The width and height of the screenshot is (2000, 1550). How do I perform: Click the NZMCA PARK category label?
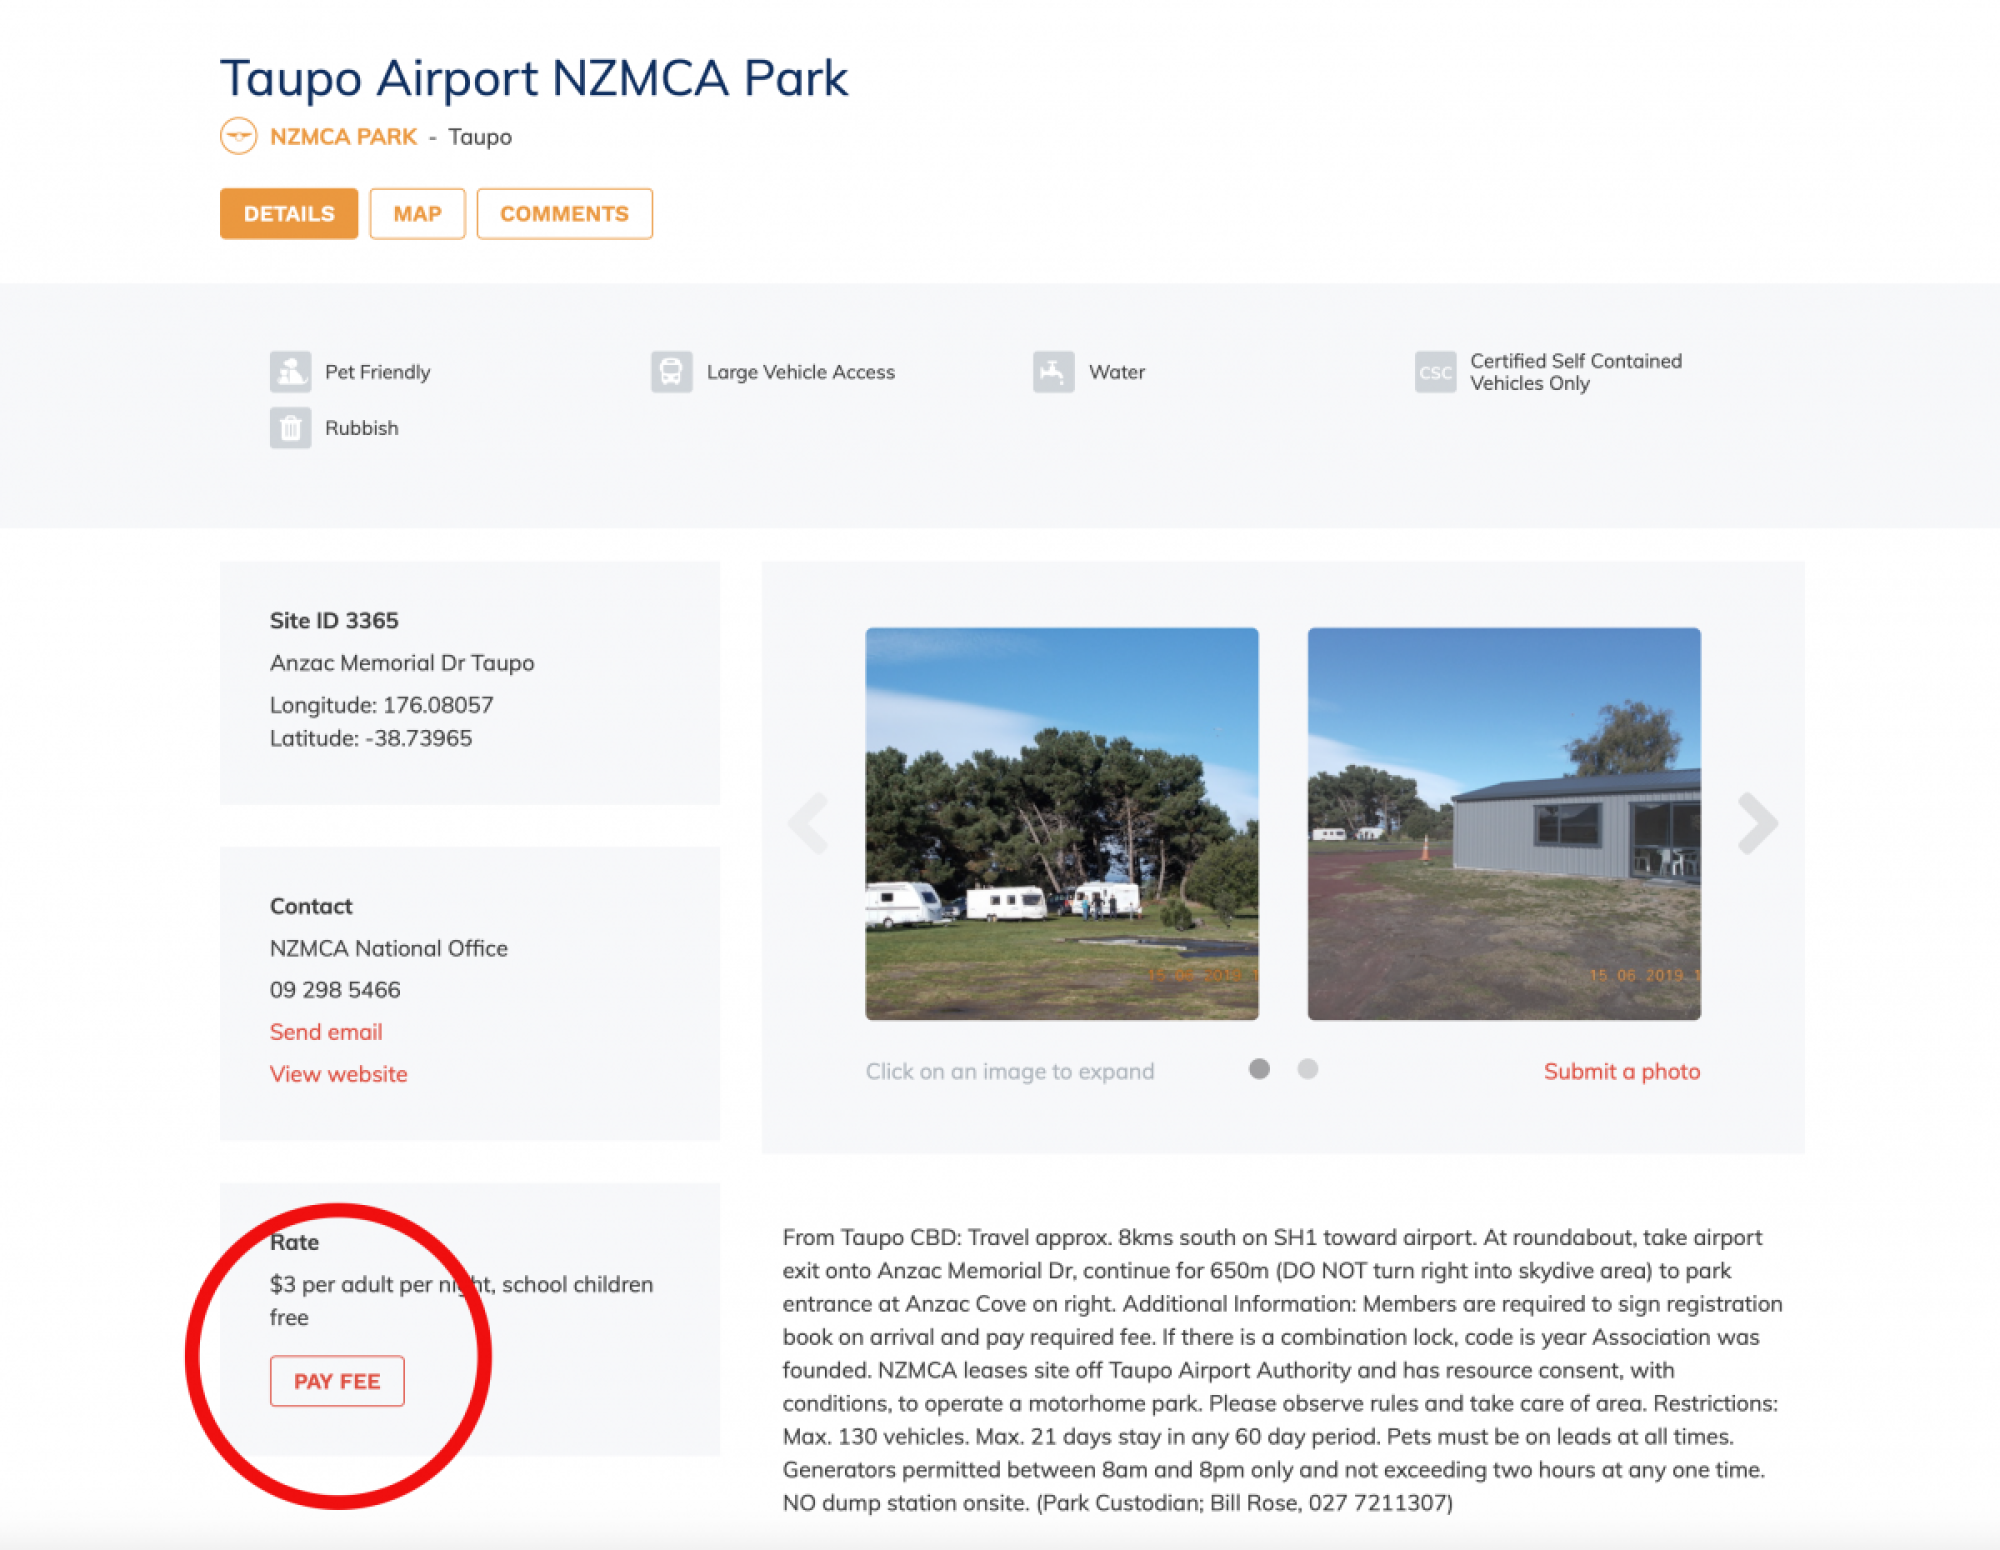[x=342, y=136]
